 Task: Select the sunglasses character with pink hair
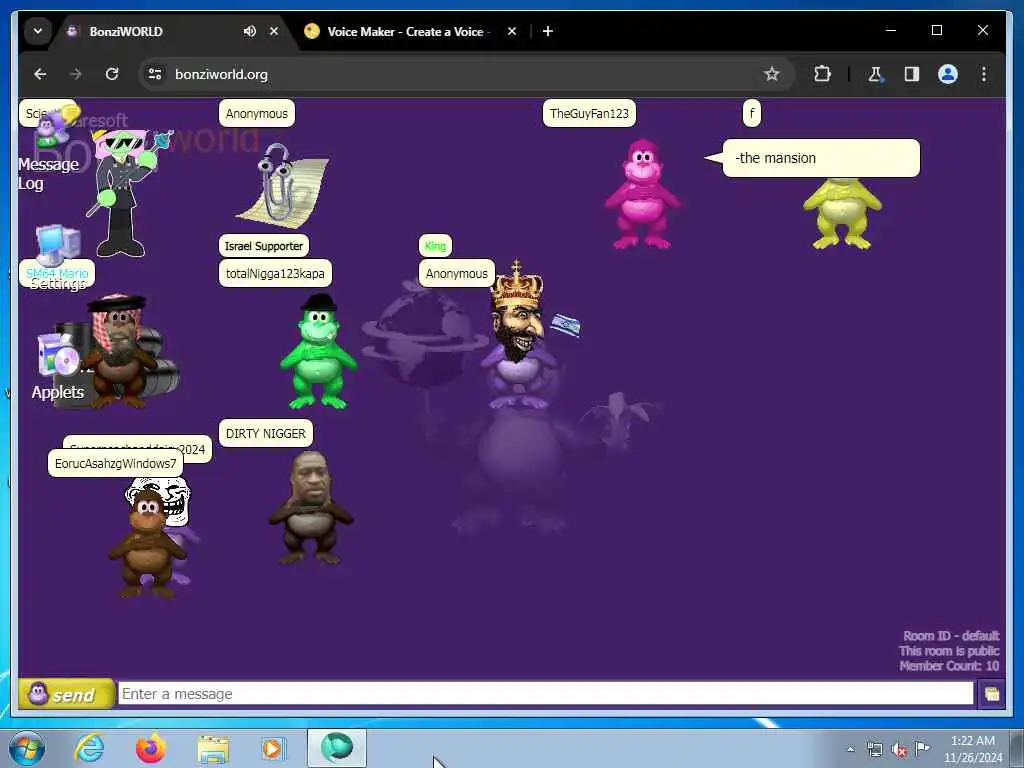[x=125, y=192]
